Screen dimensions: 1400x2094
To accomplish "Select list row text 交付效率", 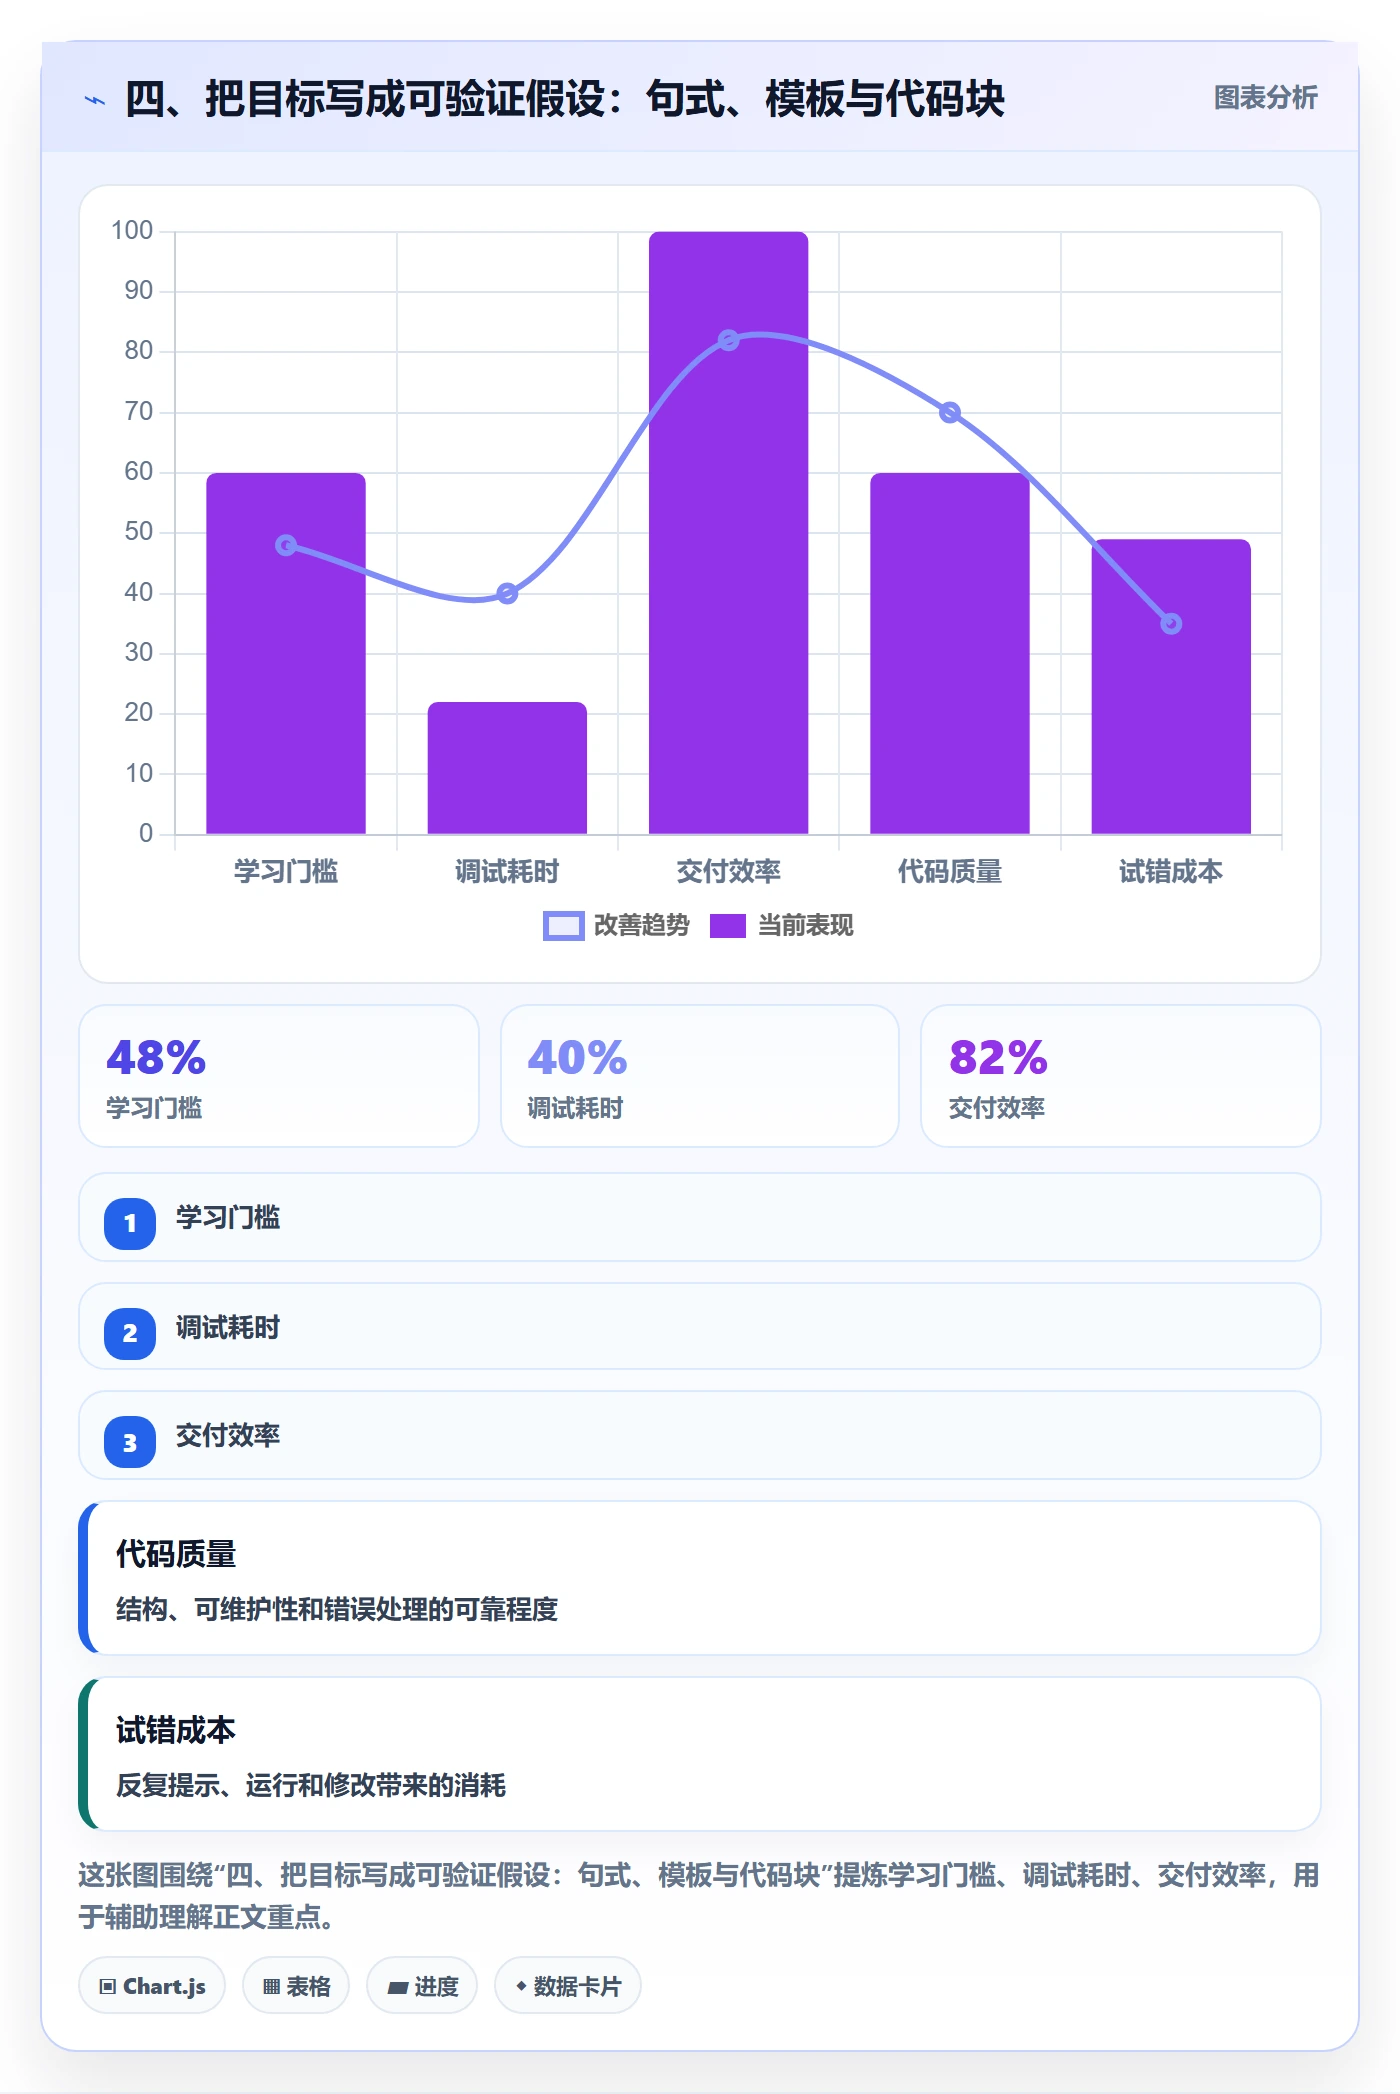I will (x=228, y=1436).
